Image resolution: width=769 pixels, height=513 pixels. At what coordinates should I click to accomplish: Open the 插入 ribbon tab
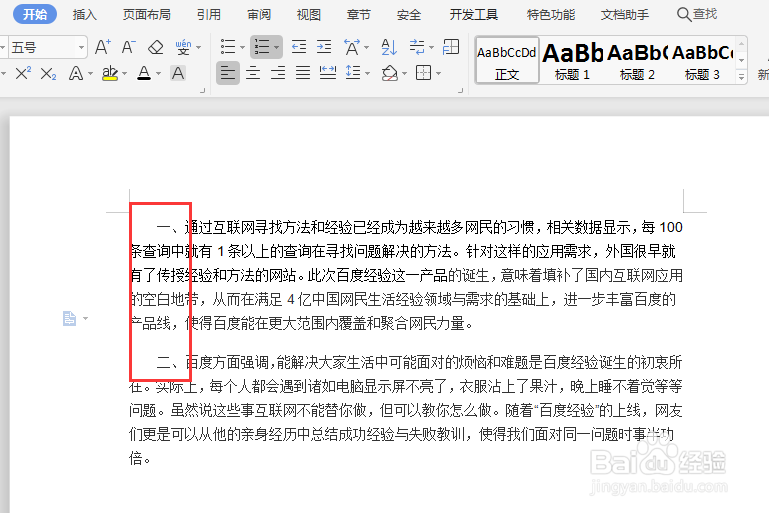pyautogui.click(x=84, y=15)
